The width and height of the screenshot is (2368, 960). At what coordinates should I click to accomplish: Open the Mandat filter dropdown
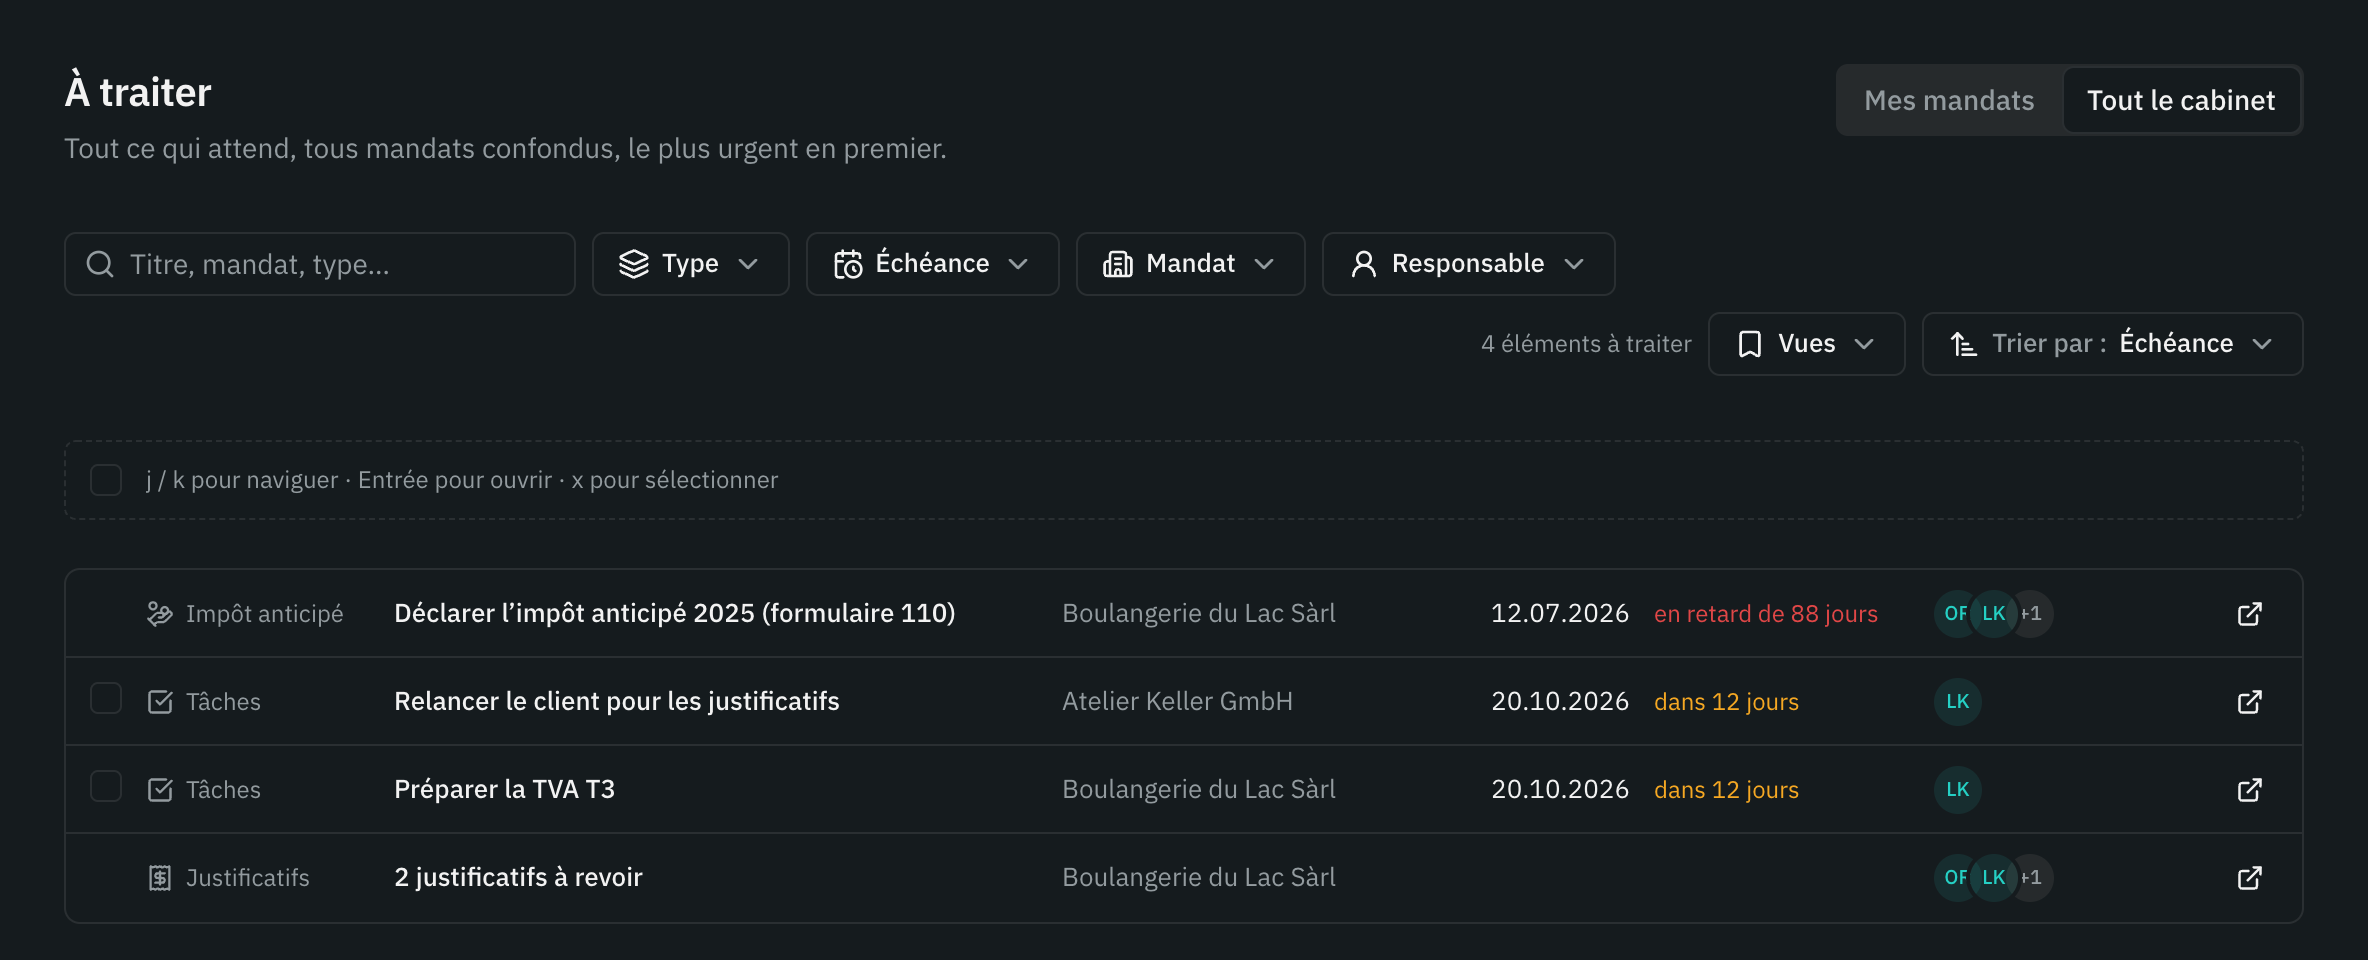(x=1191, y=264)
